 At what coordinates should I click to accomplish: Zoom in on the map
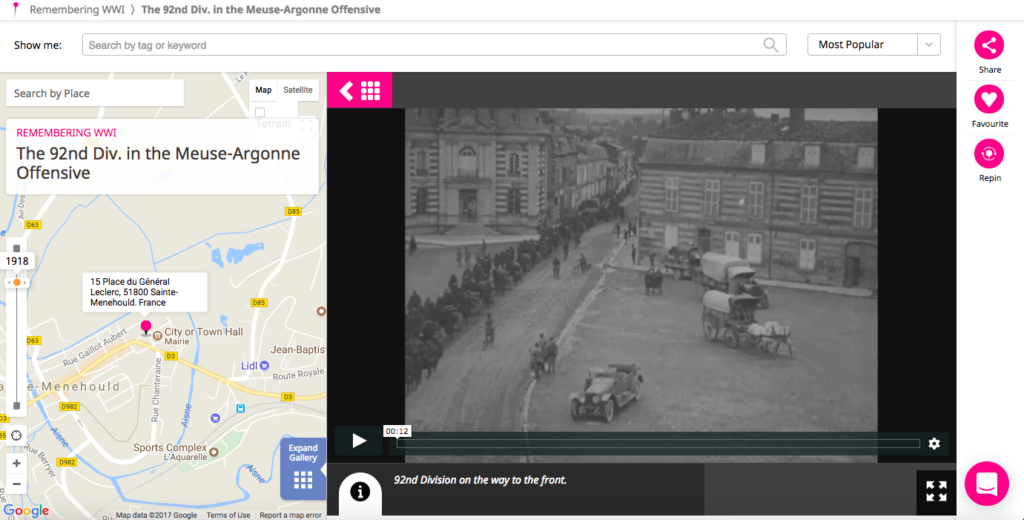point(16,463)
